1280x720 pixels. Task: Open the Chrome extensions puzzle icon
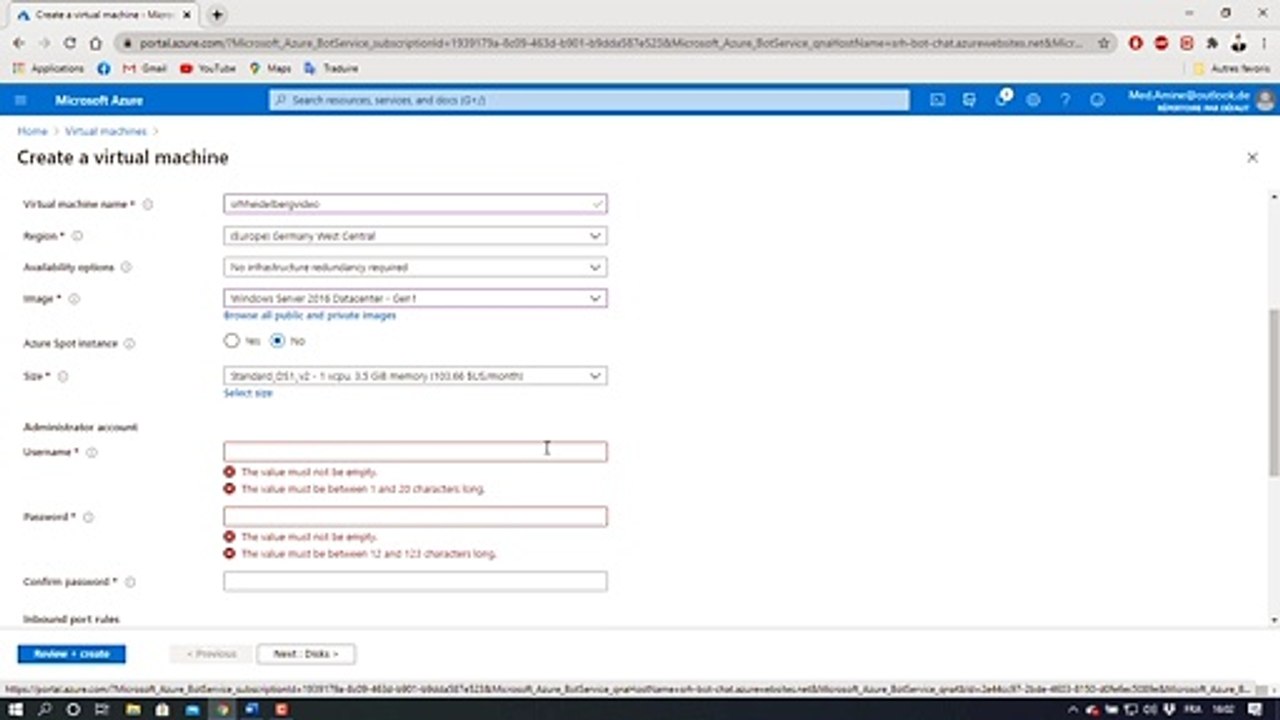(1212, 43)
